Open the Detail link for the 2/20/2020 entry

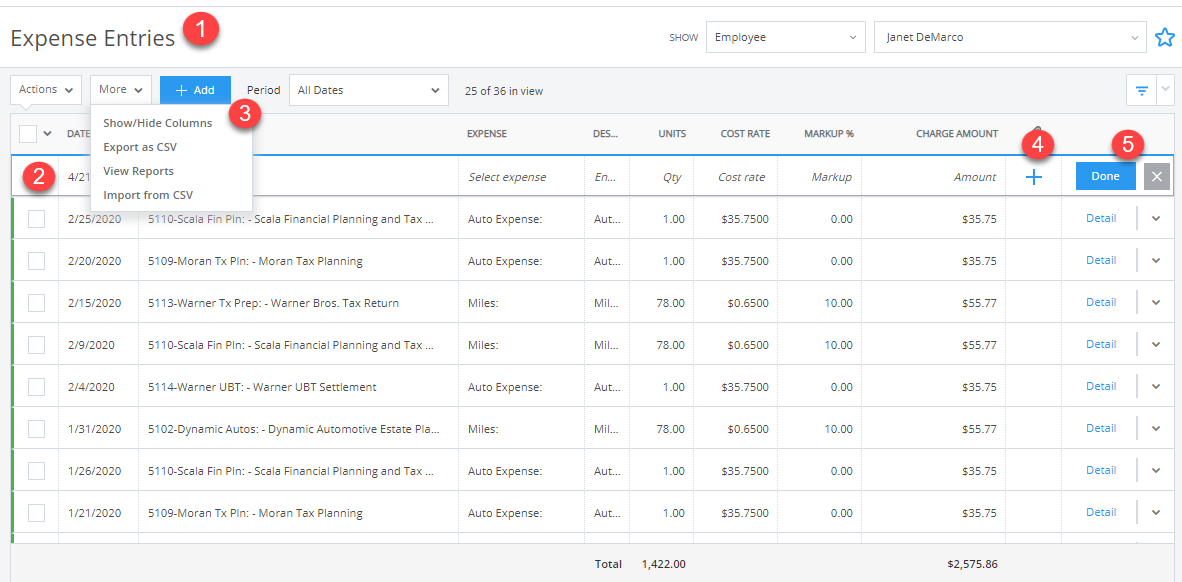point(1101,260)
